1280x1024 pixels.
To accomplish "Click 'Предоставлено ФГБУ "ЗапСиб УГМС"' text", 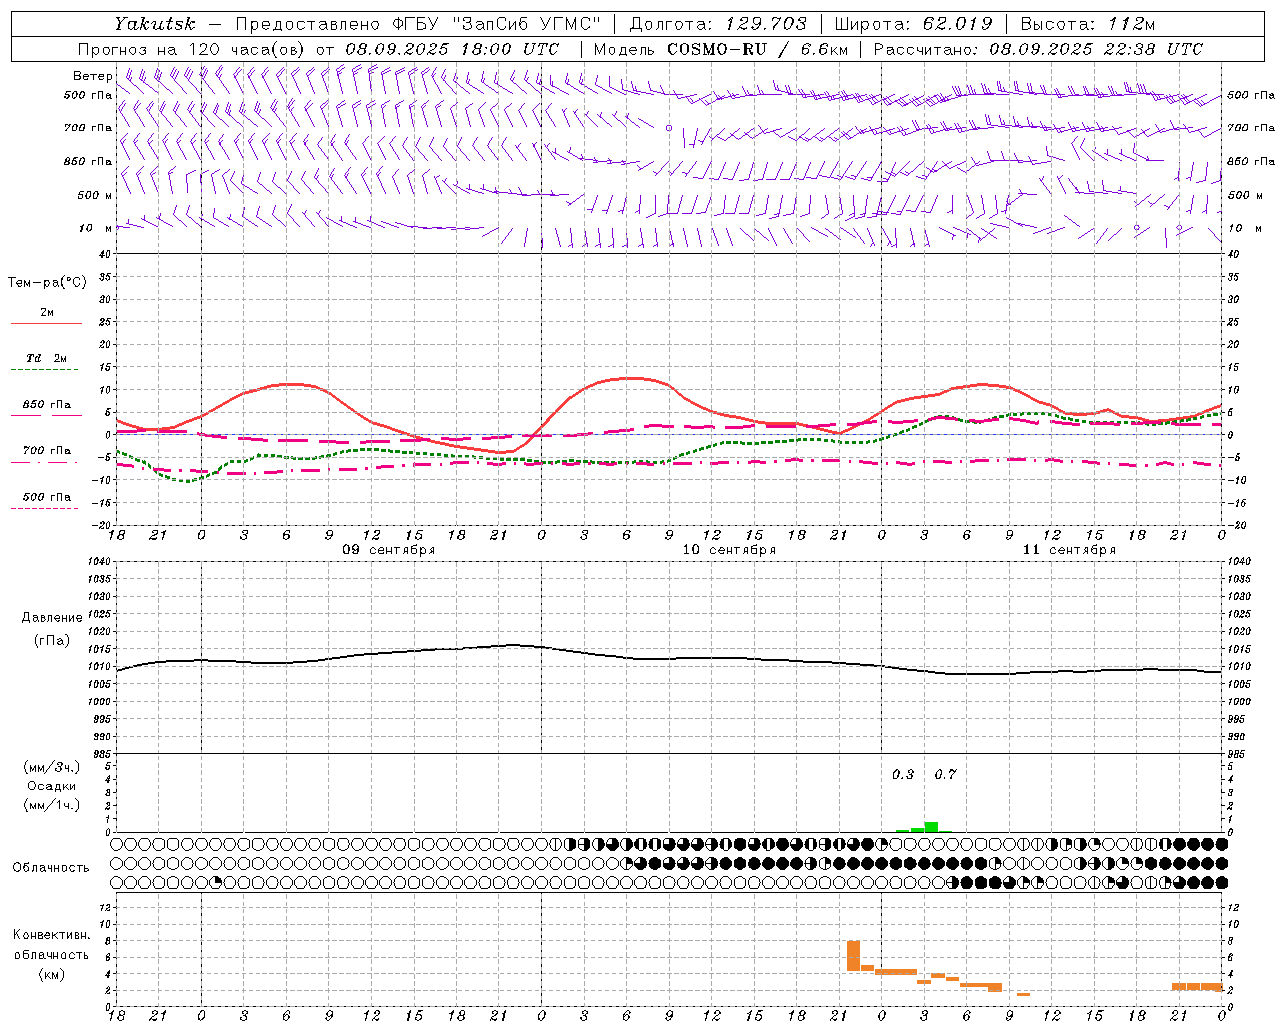I will (x=418, y=24).
